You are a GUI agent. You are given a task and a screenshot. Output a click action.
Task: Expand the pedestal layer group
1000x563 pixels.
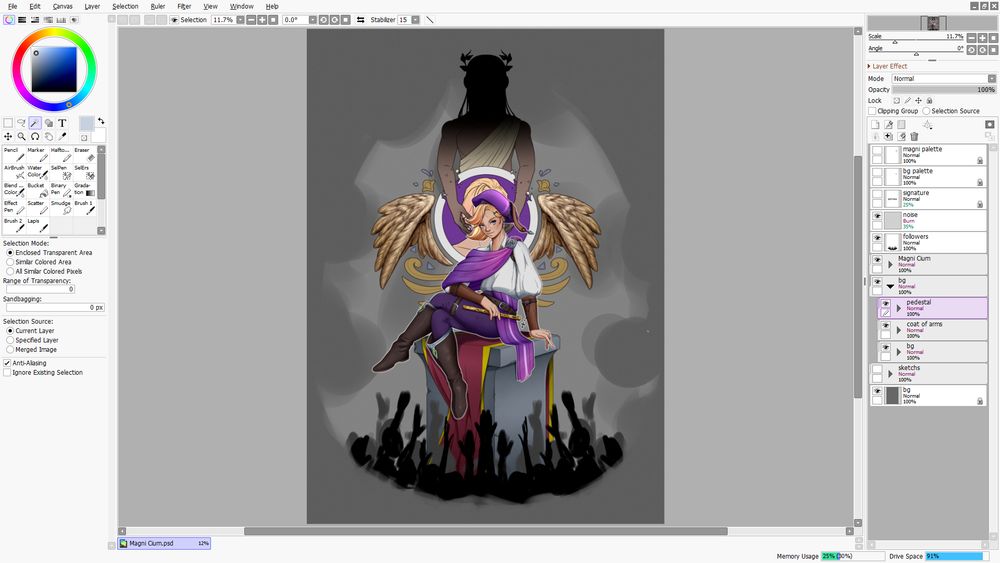[x=899, y=308]
